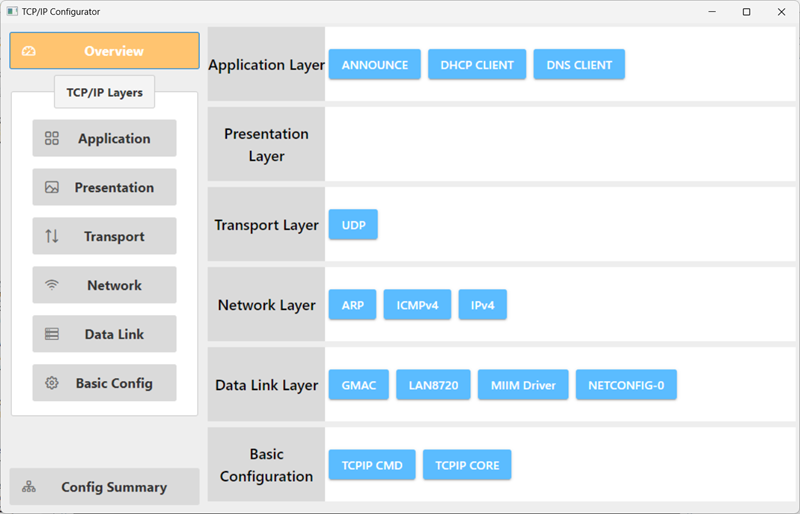Screen dimensions: 800x514
Task: Click the Transport up-down arrows icon
Action: [x=52, y=236]
